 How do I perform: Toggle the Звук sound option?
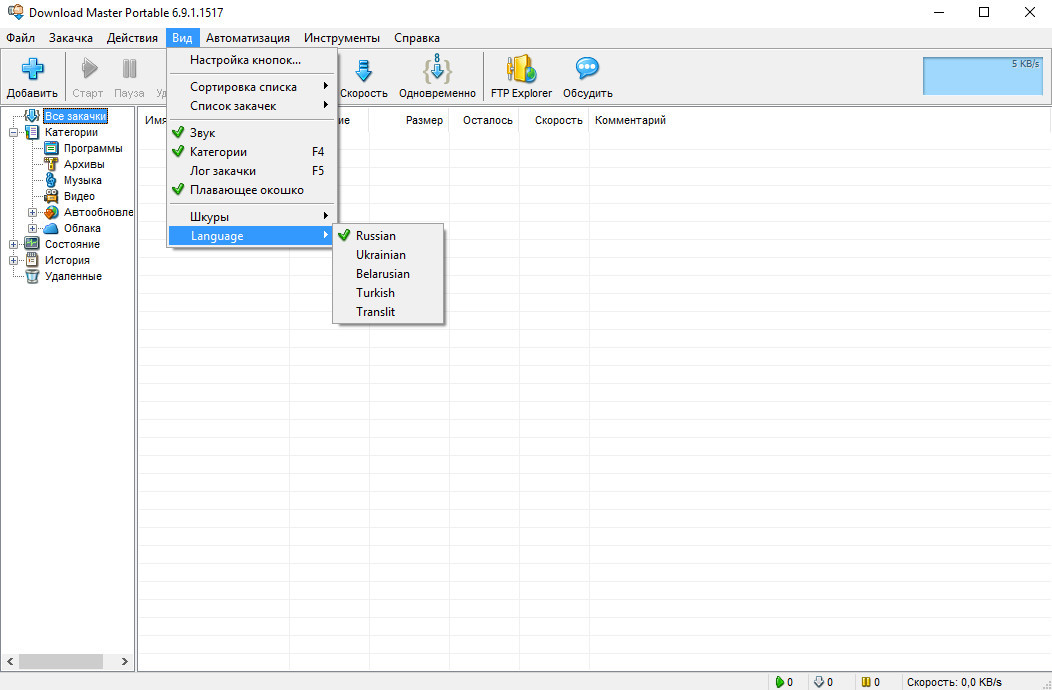[x=202, y=133]
